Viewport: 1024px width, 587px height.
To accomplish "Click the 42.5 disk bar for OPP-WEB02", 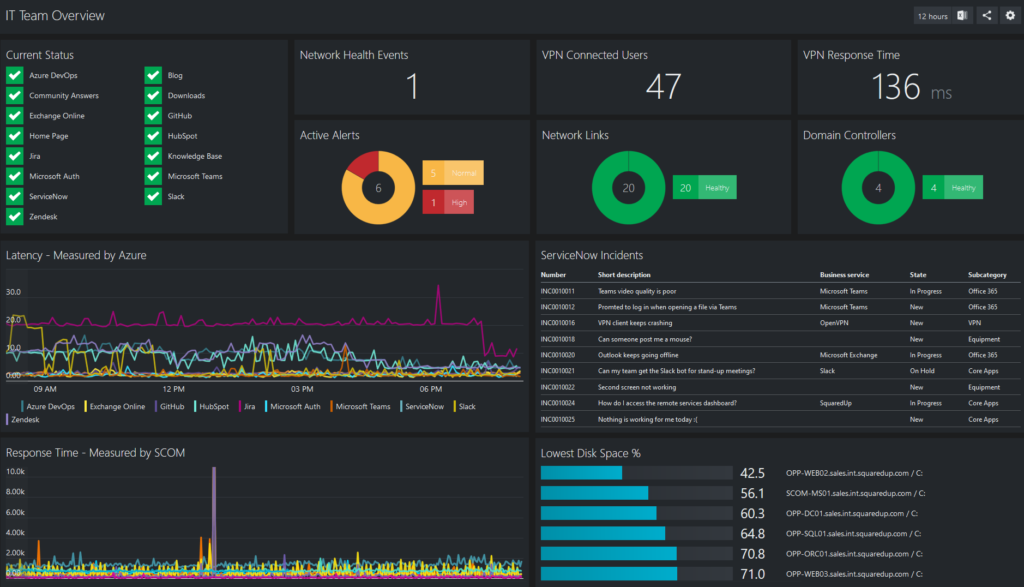I will 637,473.
